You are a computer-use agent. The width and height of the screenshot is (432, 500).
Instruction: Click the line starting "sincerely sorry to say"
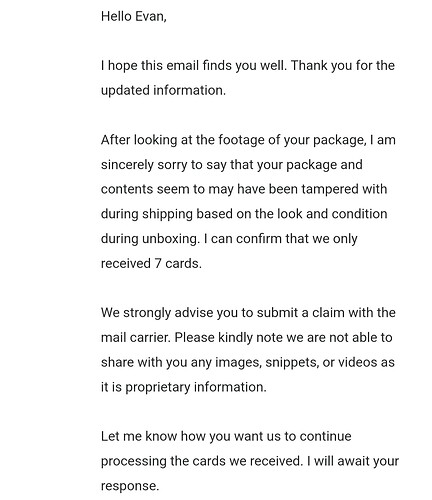coord(232,165)
